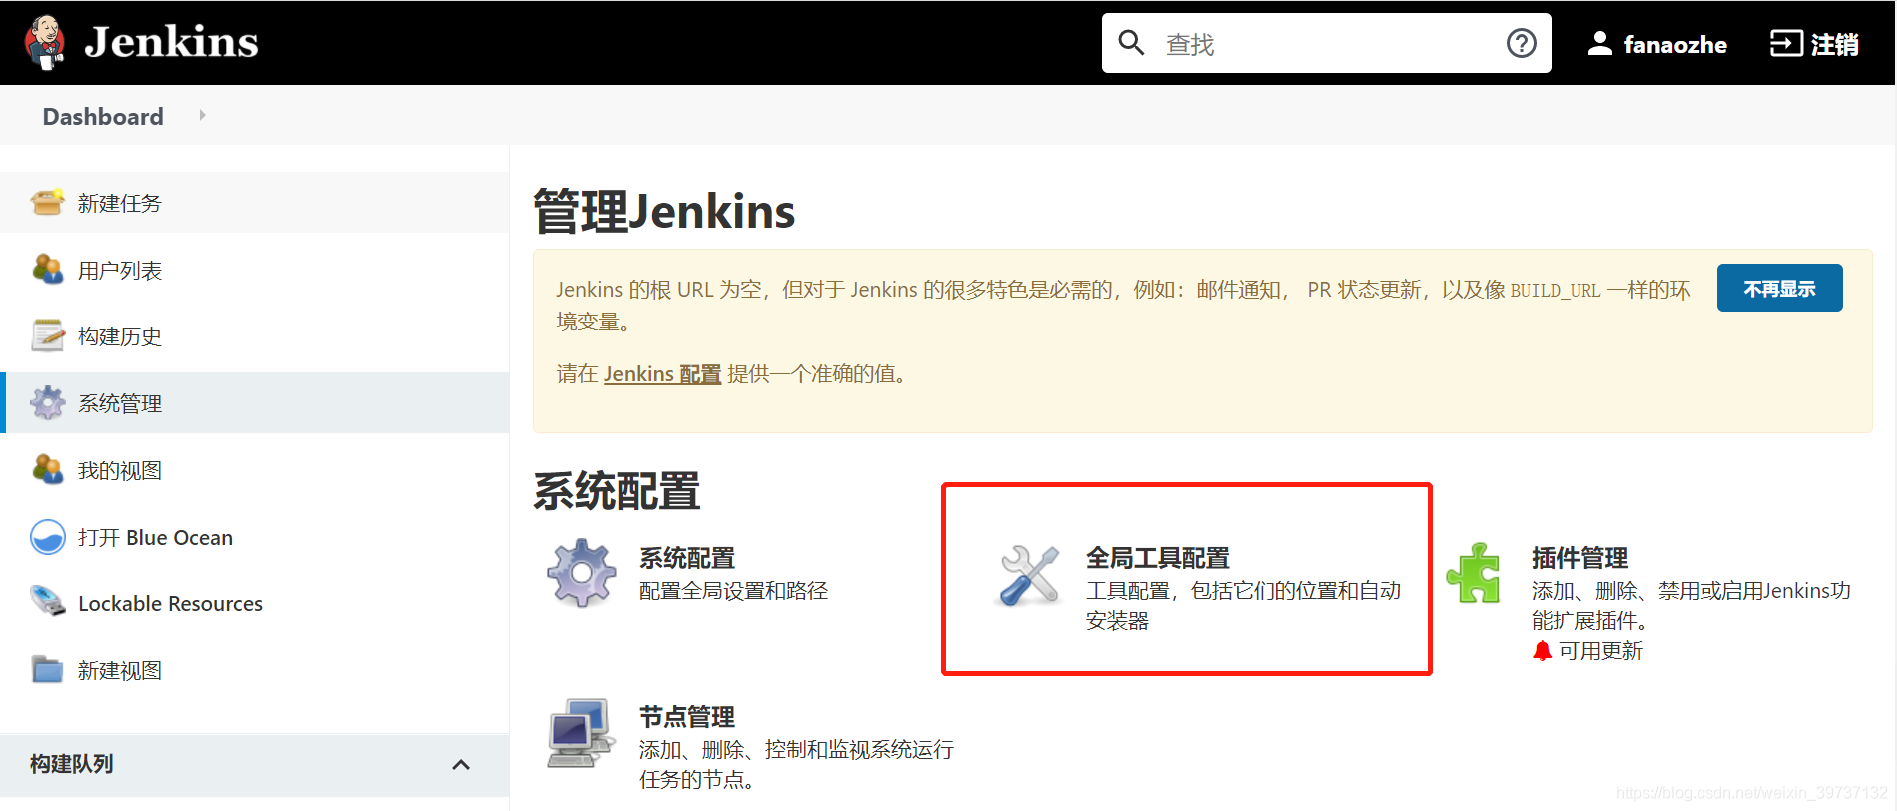Screen dimensions: 1897x811
Task: Open 我的视图 in the sidebar
Action: click(120, 470)
